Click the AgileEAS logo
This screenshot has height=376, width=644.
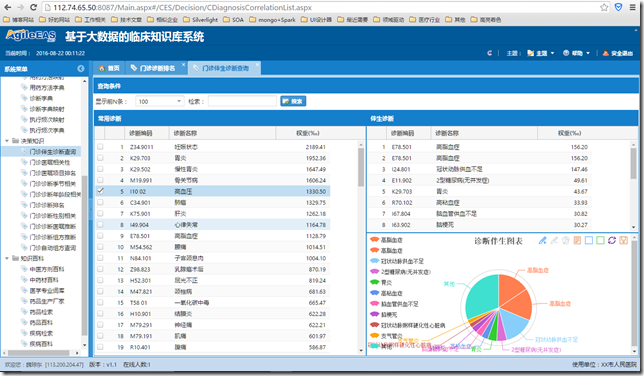(31, 36)
